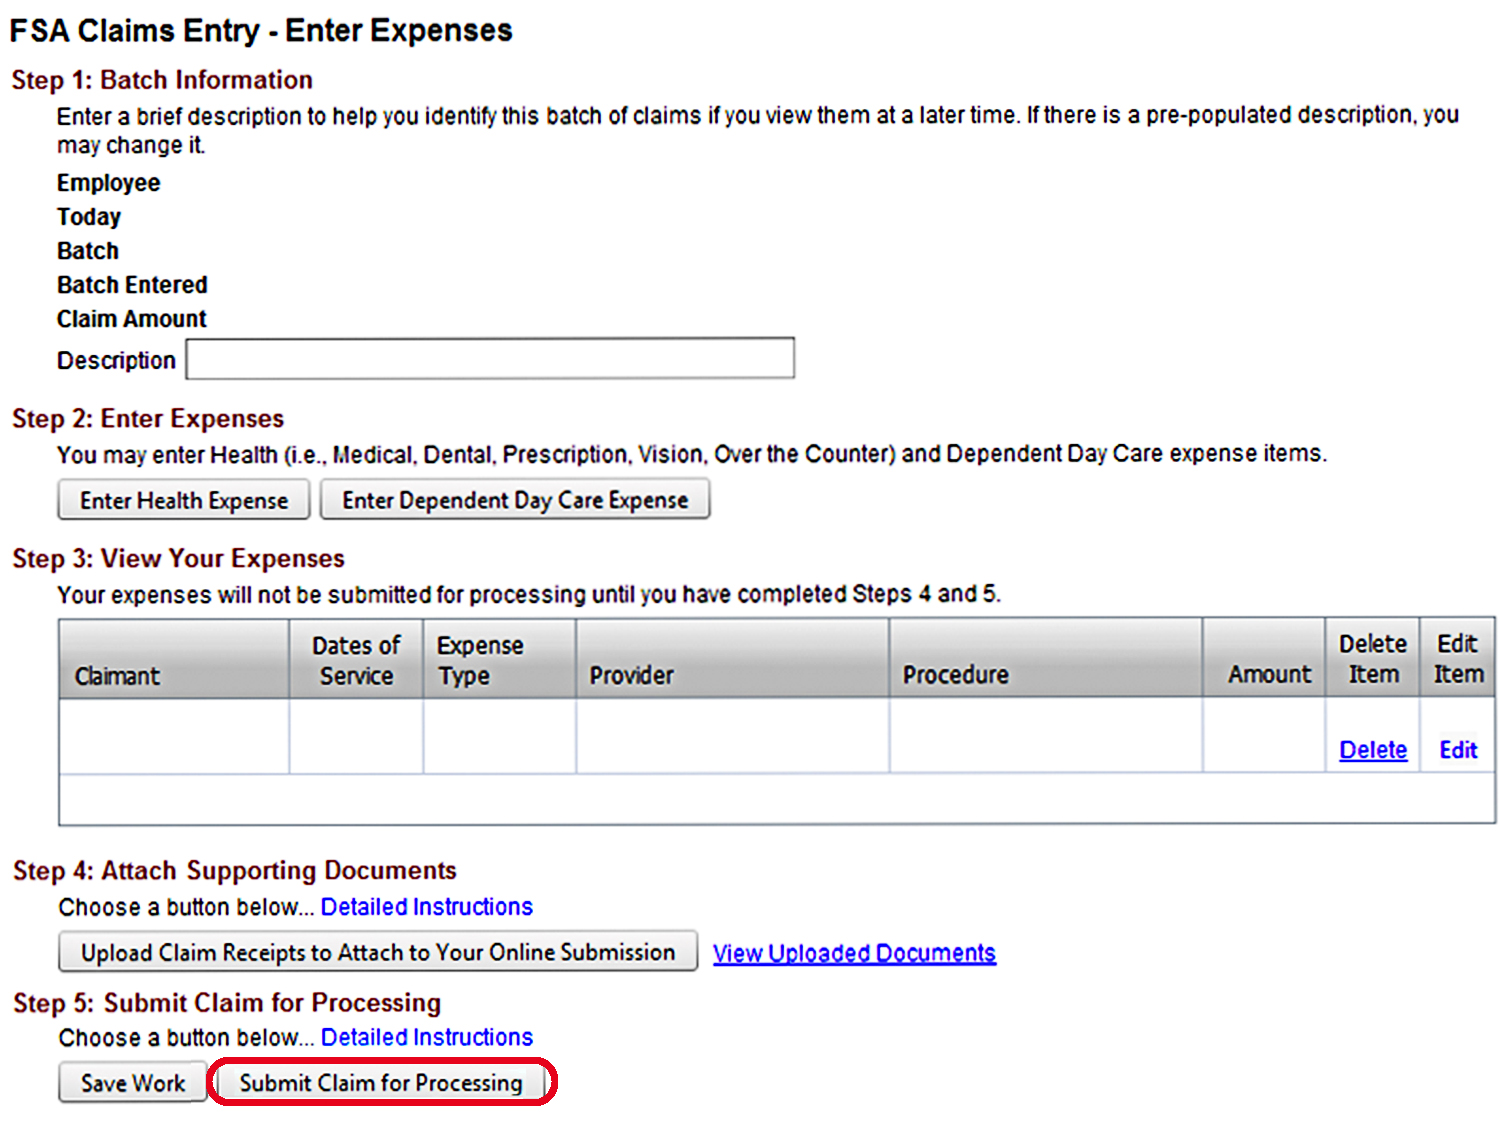Click the Edit link in expense row

pyautogui.click(x=1458, y=749)
